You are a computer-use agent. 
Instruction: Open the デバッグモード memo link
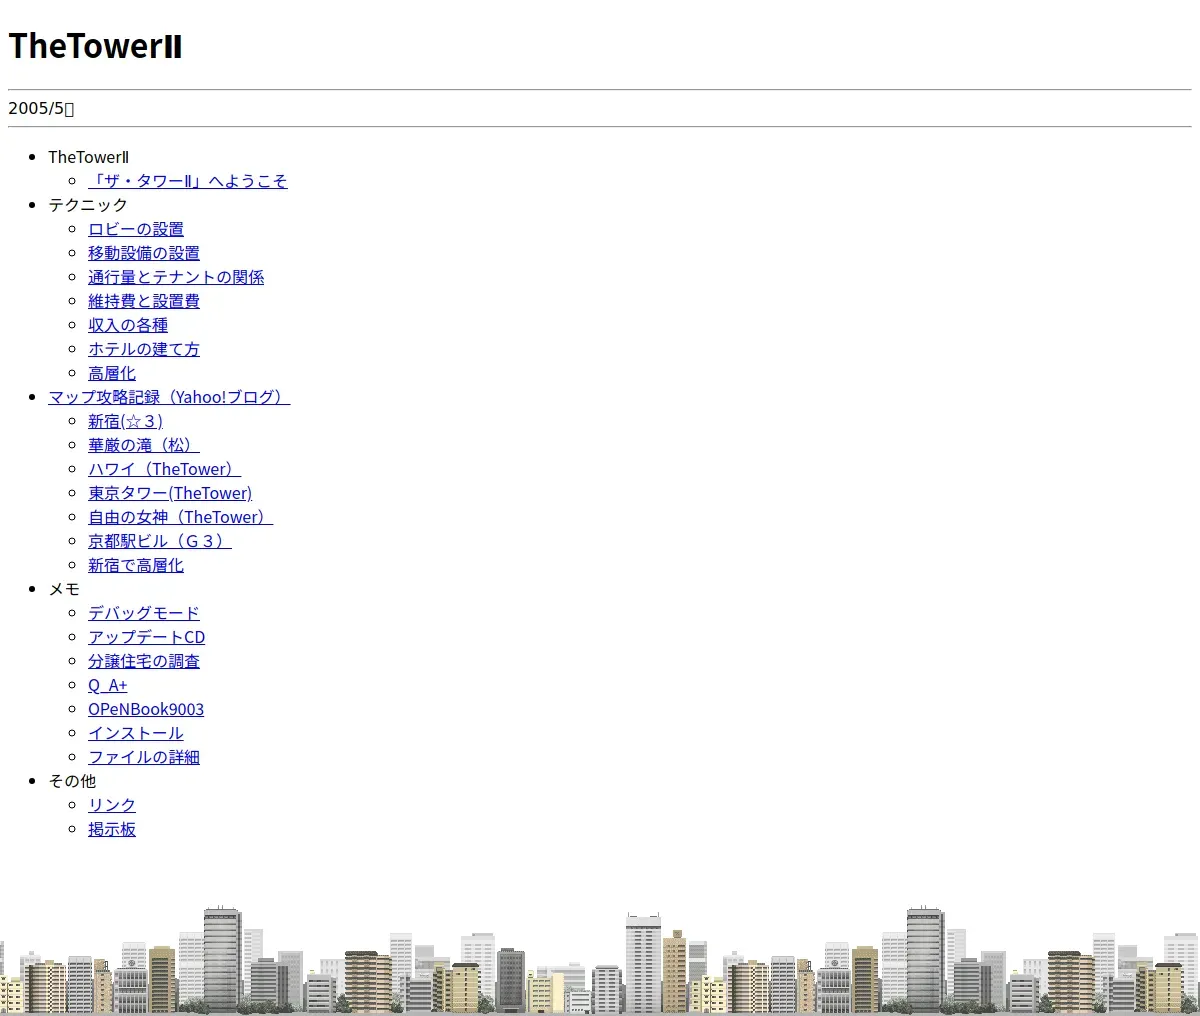point(144,613)
